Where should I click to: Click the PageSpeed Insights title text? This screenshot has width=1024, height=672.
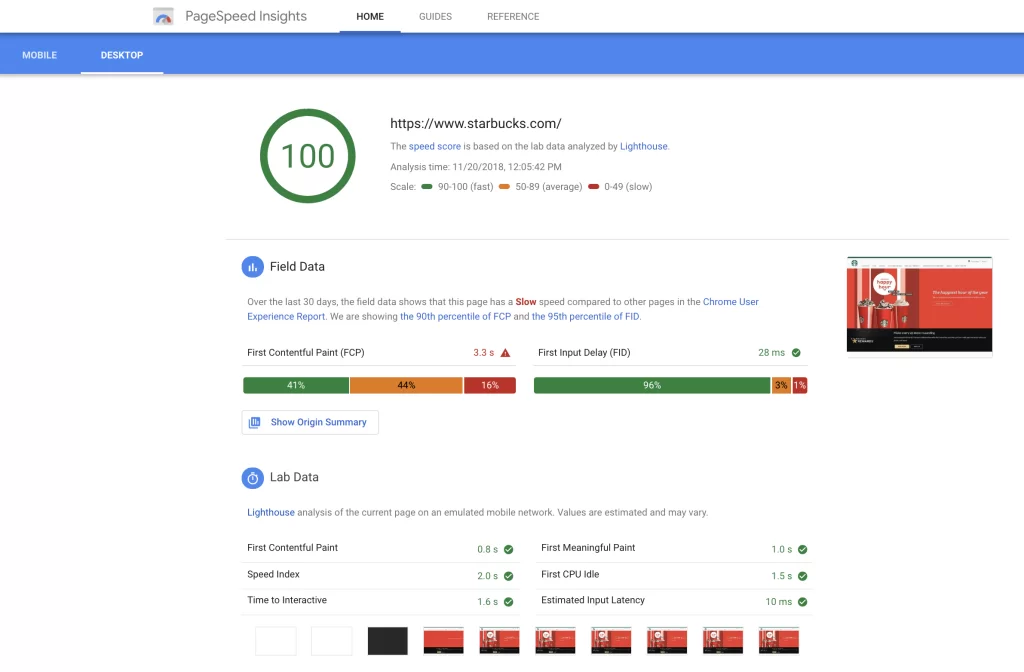coord(246,16)
